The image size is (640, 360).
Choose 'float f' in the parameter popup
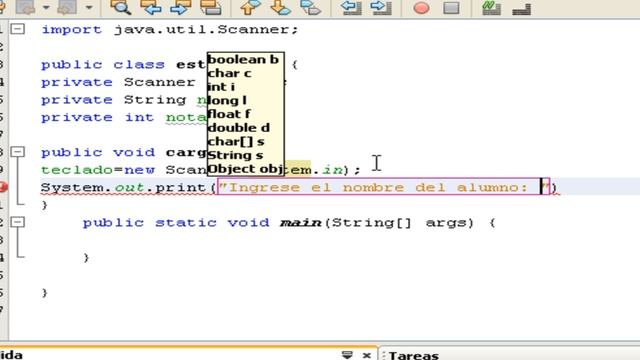tap(229, 114)
